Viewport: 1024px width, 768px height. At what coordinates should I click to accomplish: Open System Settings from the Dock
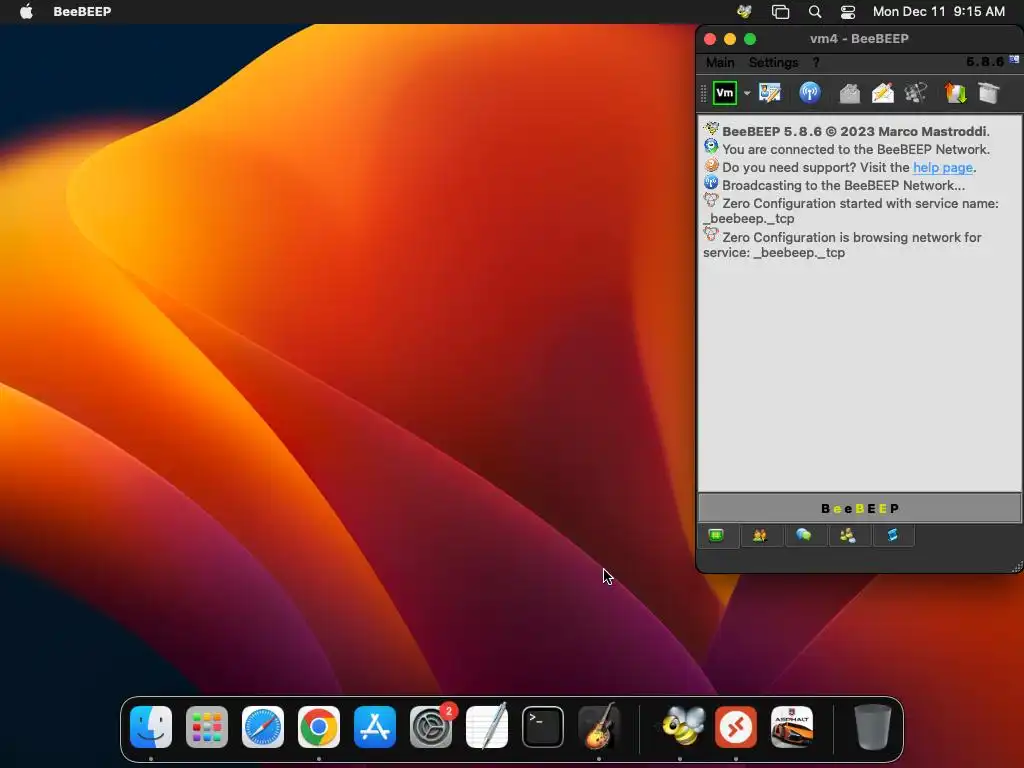pyautogui.click(x=431, y=727)
